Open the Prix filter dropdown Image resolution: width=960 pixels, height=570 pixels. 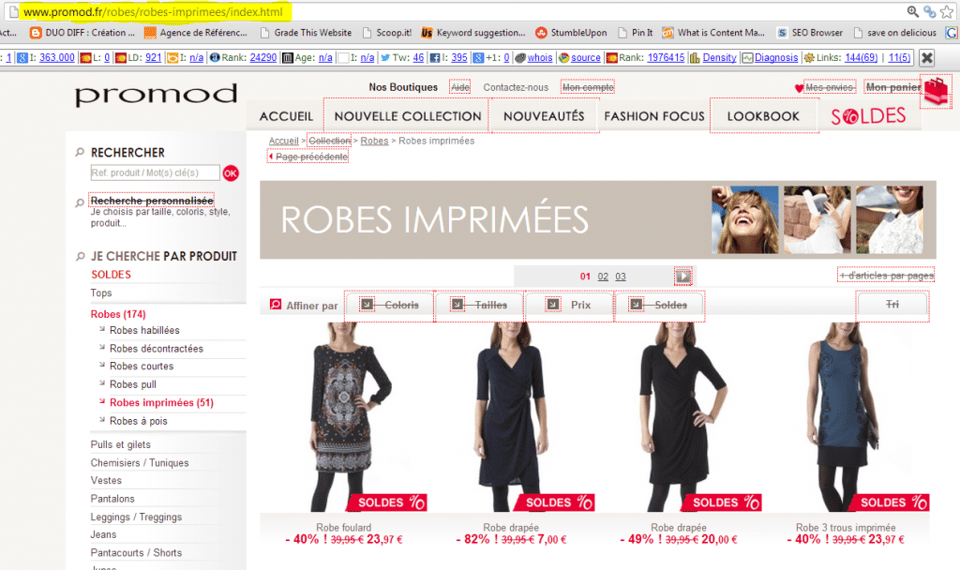click(569, 305)
